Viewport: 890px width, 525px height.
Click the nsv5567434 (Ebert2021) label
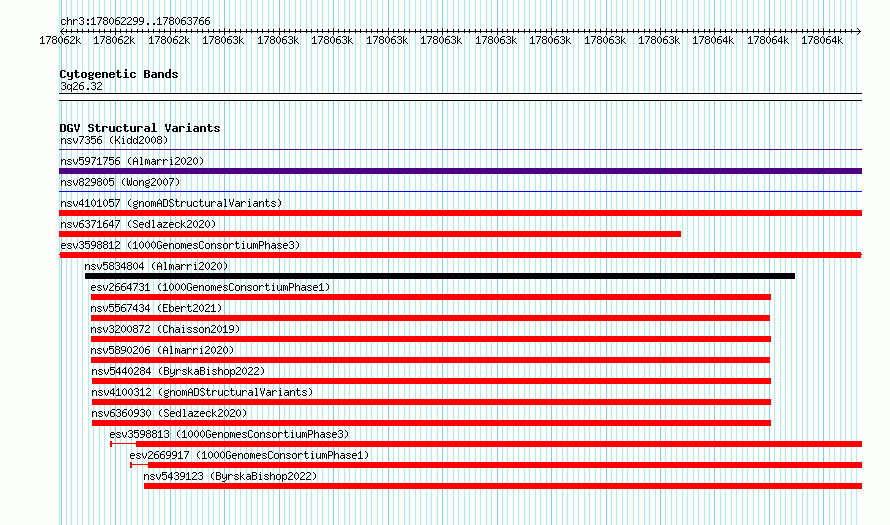click(x=156, y=308)
